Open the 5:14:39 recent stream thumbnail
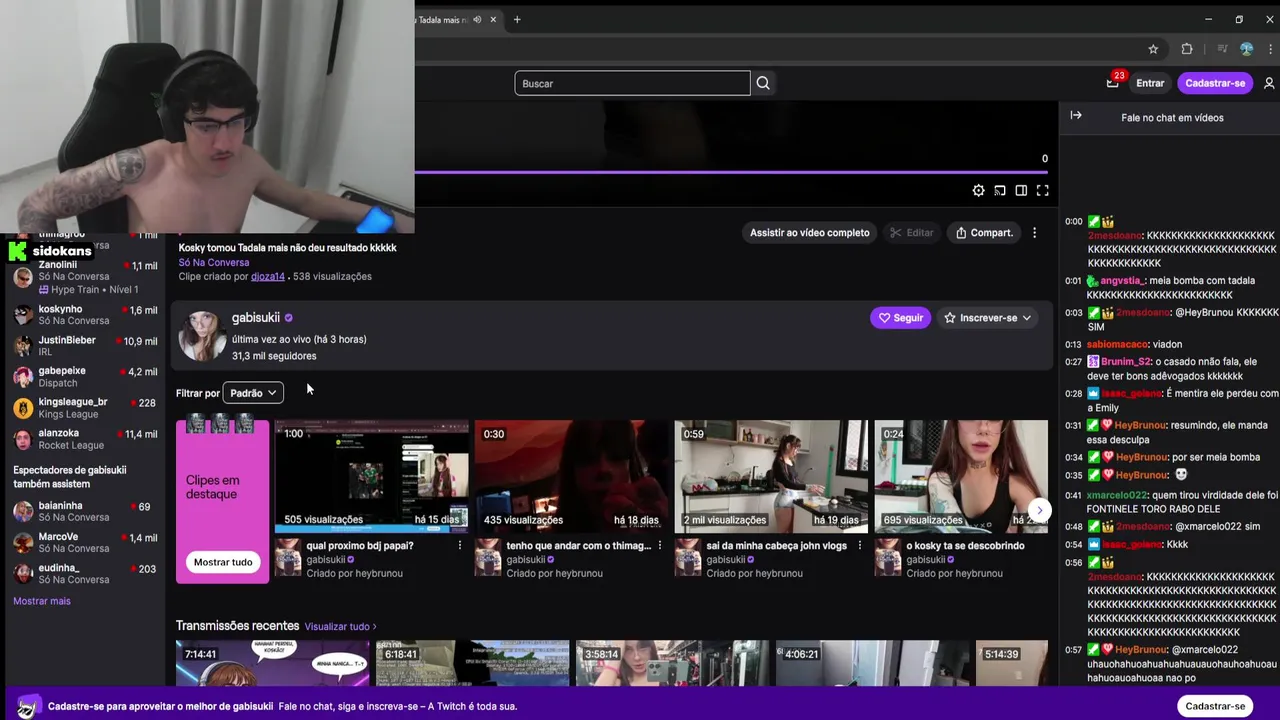 coord(1012,663)
